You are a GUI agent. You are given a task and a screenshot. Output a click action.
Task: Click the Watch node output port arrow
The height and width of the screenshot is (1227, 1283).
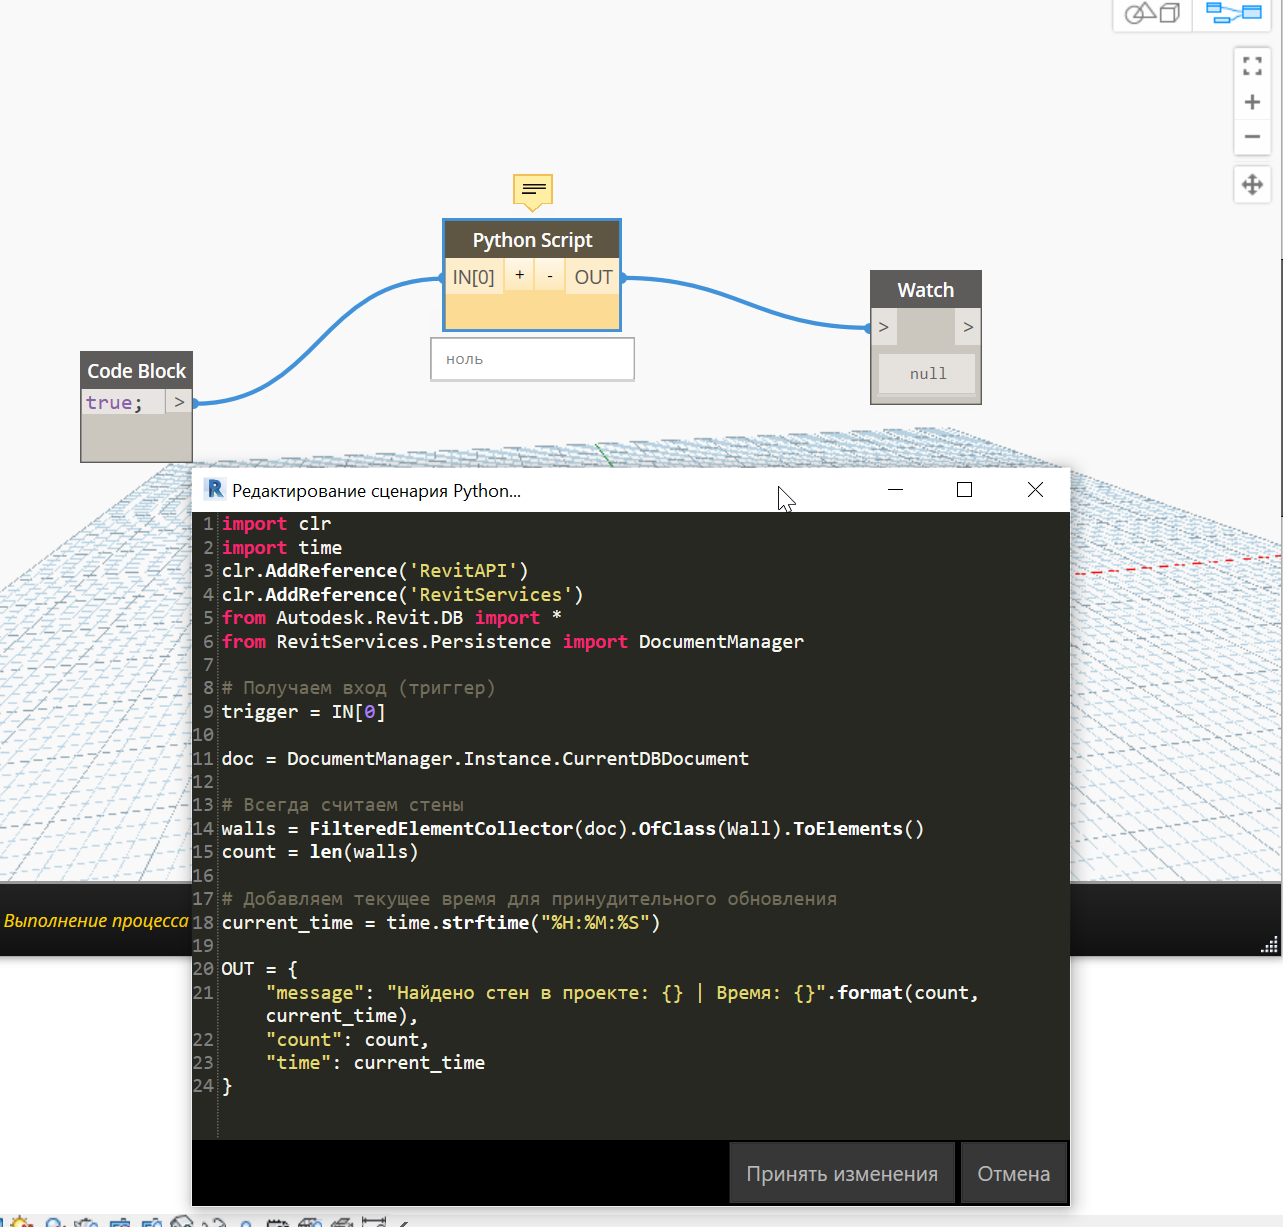coord(967,327)
